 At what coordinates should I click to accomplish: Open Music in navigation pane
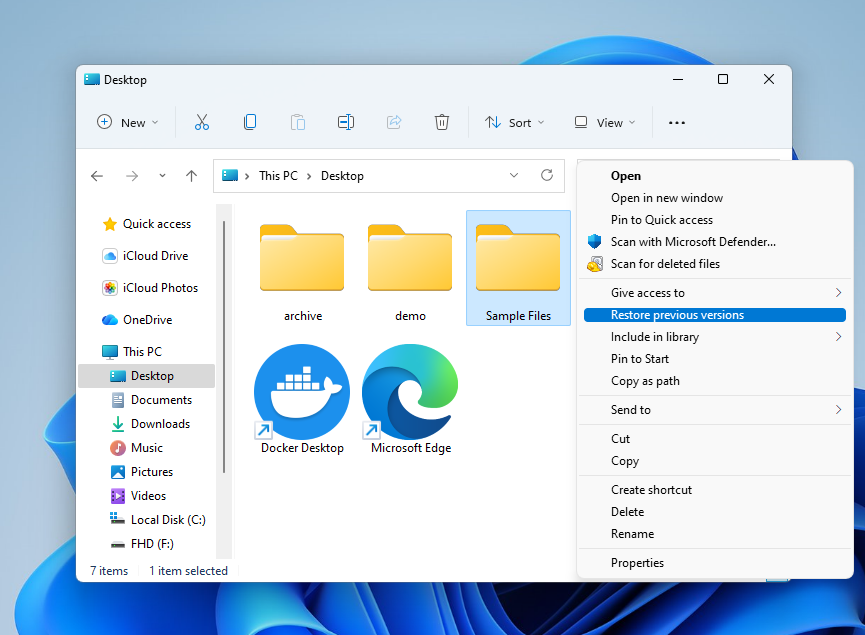pos(137,448)
